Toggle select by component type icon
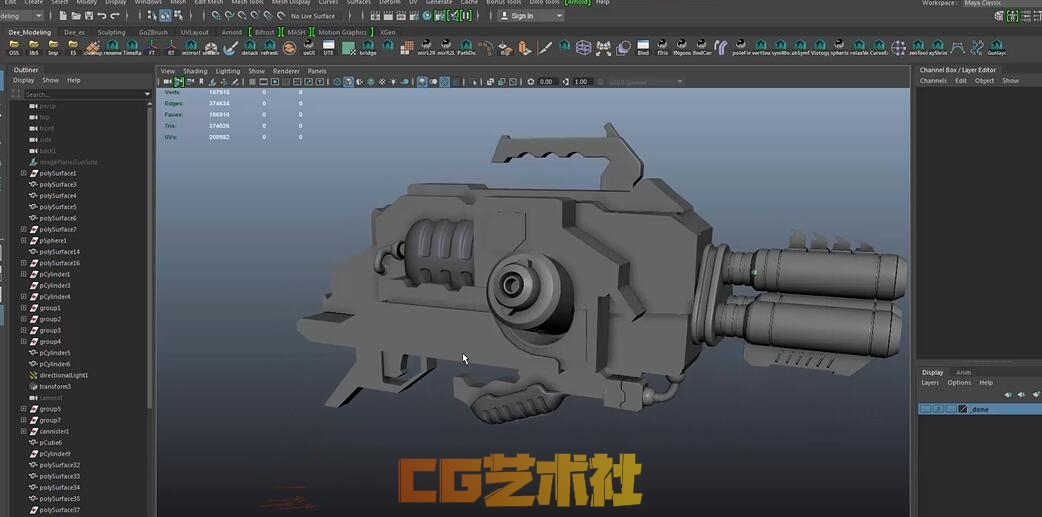The width and height of the screenshot is (1042, 517). coord(178,15)
